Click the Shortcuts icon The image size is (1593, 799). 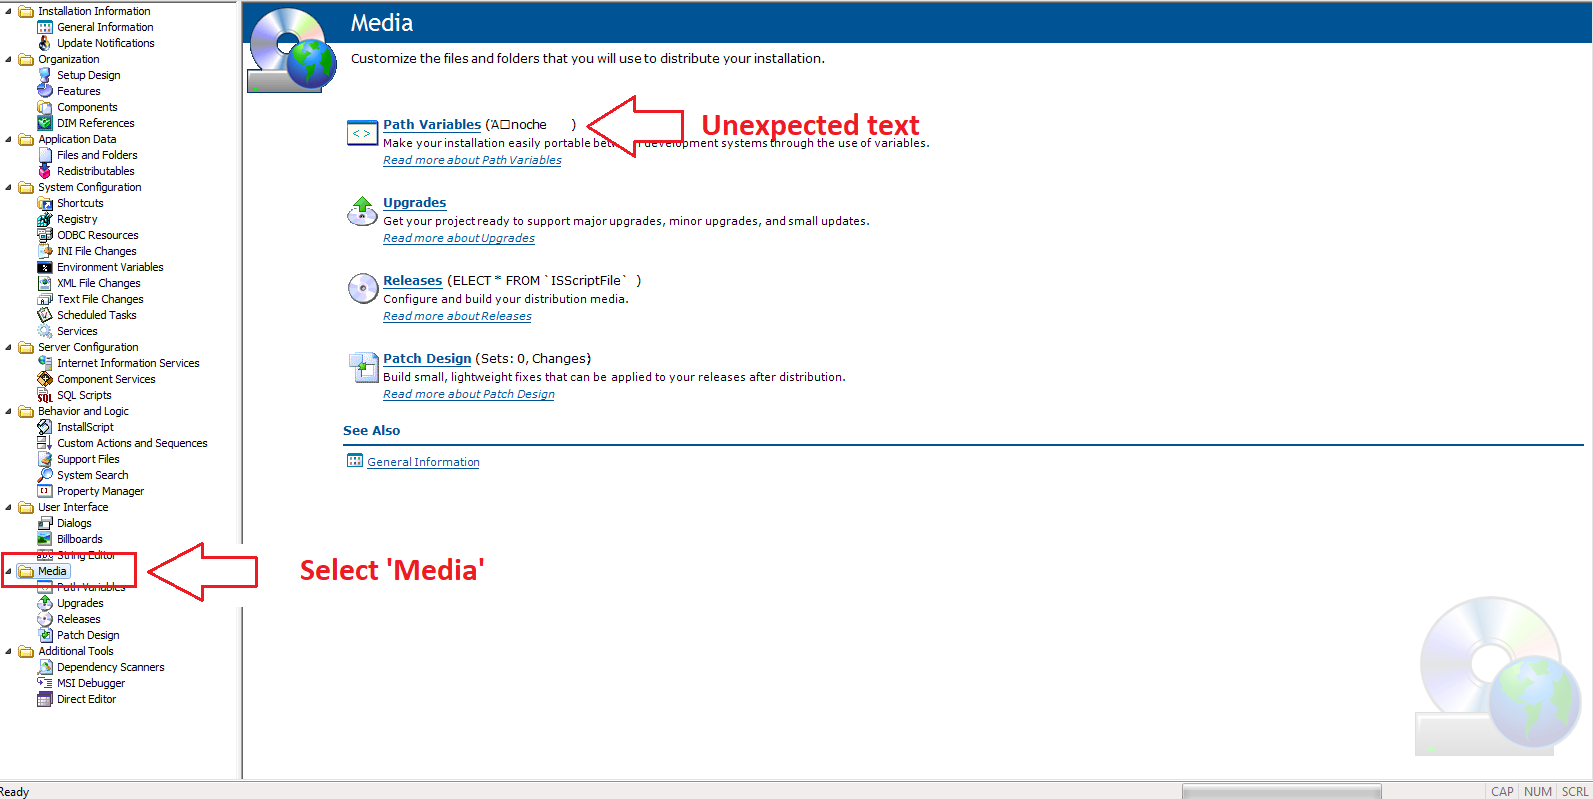click(45, 203)
